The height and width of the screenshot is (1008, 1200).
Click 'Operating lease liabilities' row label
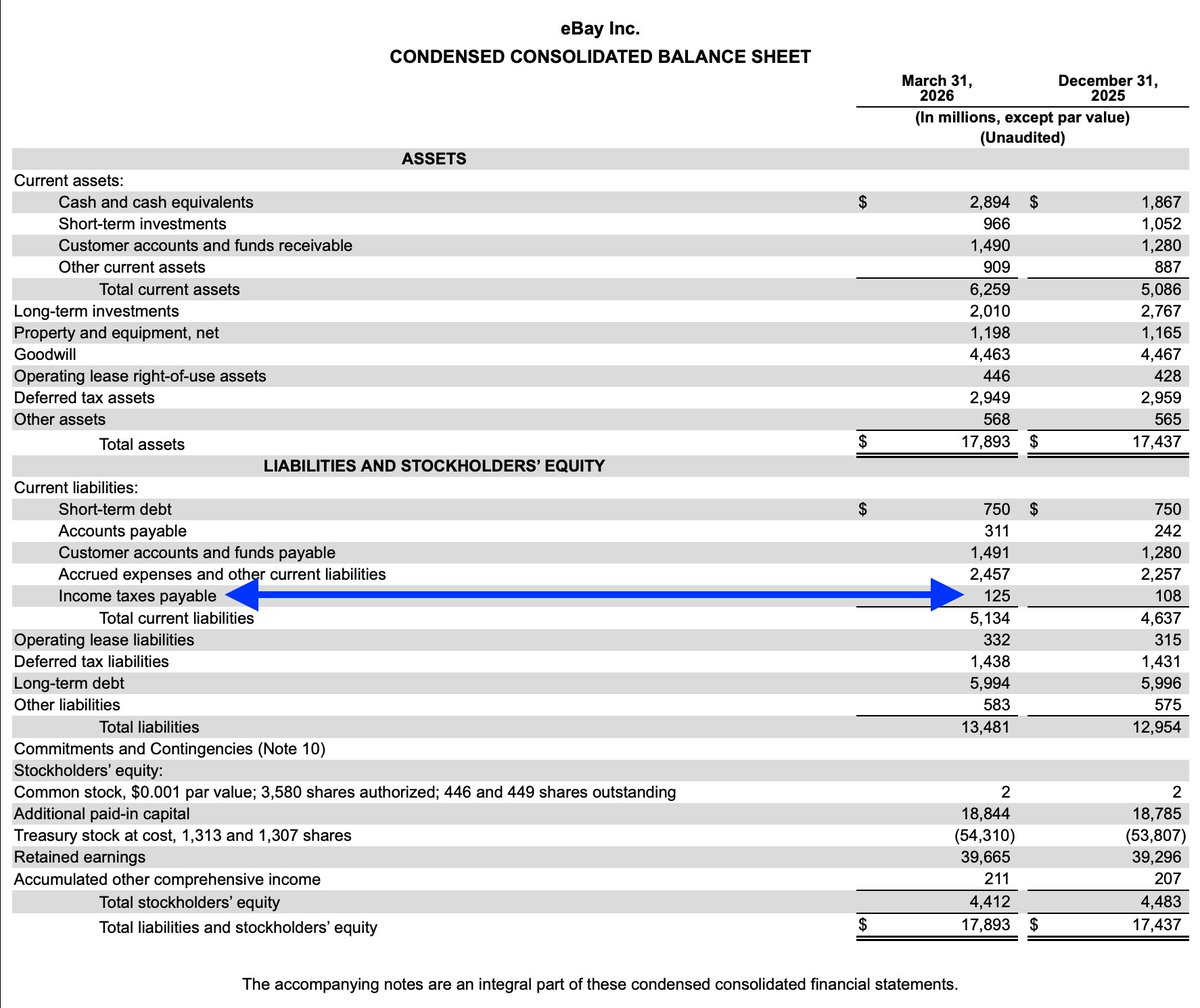104,640
